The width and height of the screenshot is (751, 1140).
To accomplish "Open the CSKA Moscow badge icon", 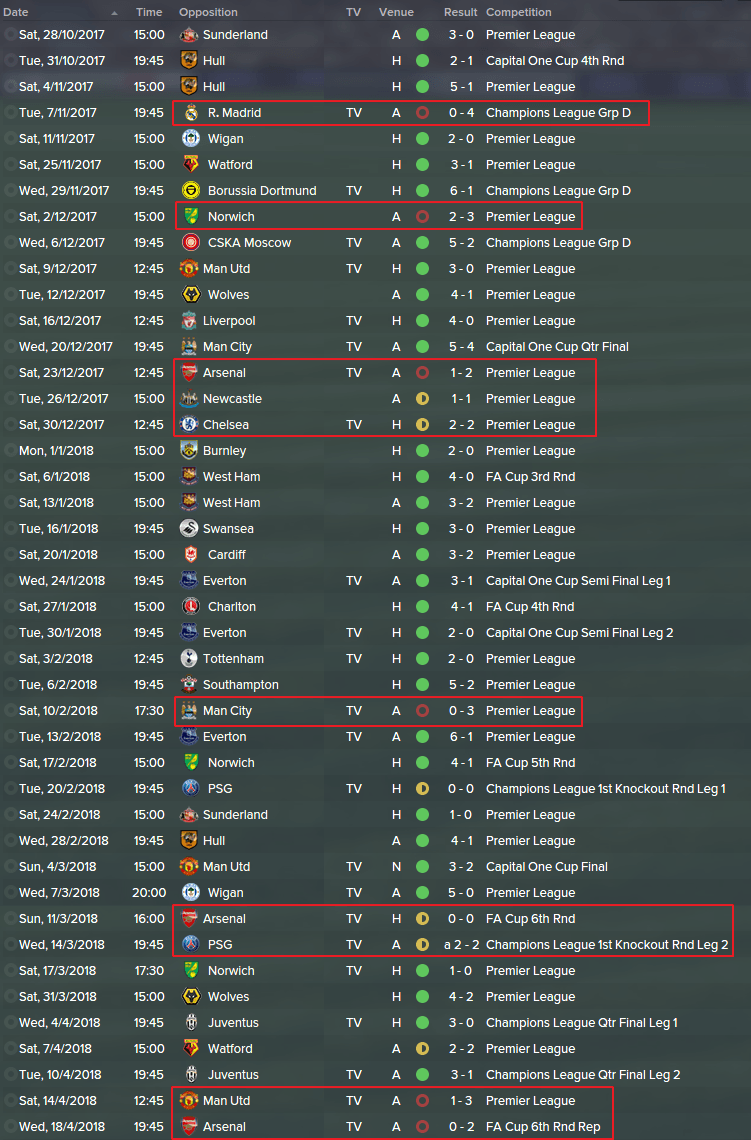I will point(190,243).
